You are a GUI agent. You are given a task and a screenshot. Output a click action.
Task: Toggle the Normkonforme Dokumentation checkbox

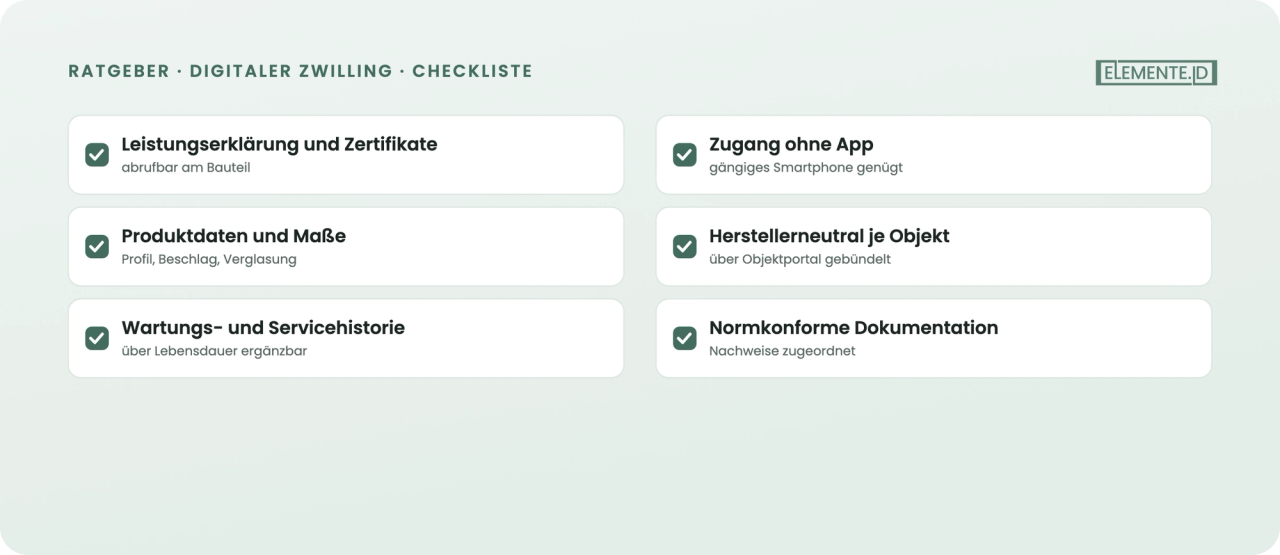click(x=685, y=339)
